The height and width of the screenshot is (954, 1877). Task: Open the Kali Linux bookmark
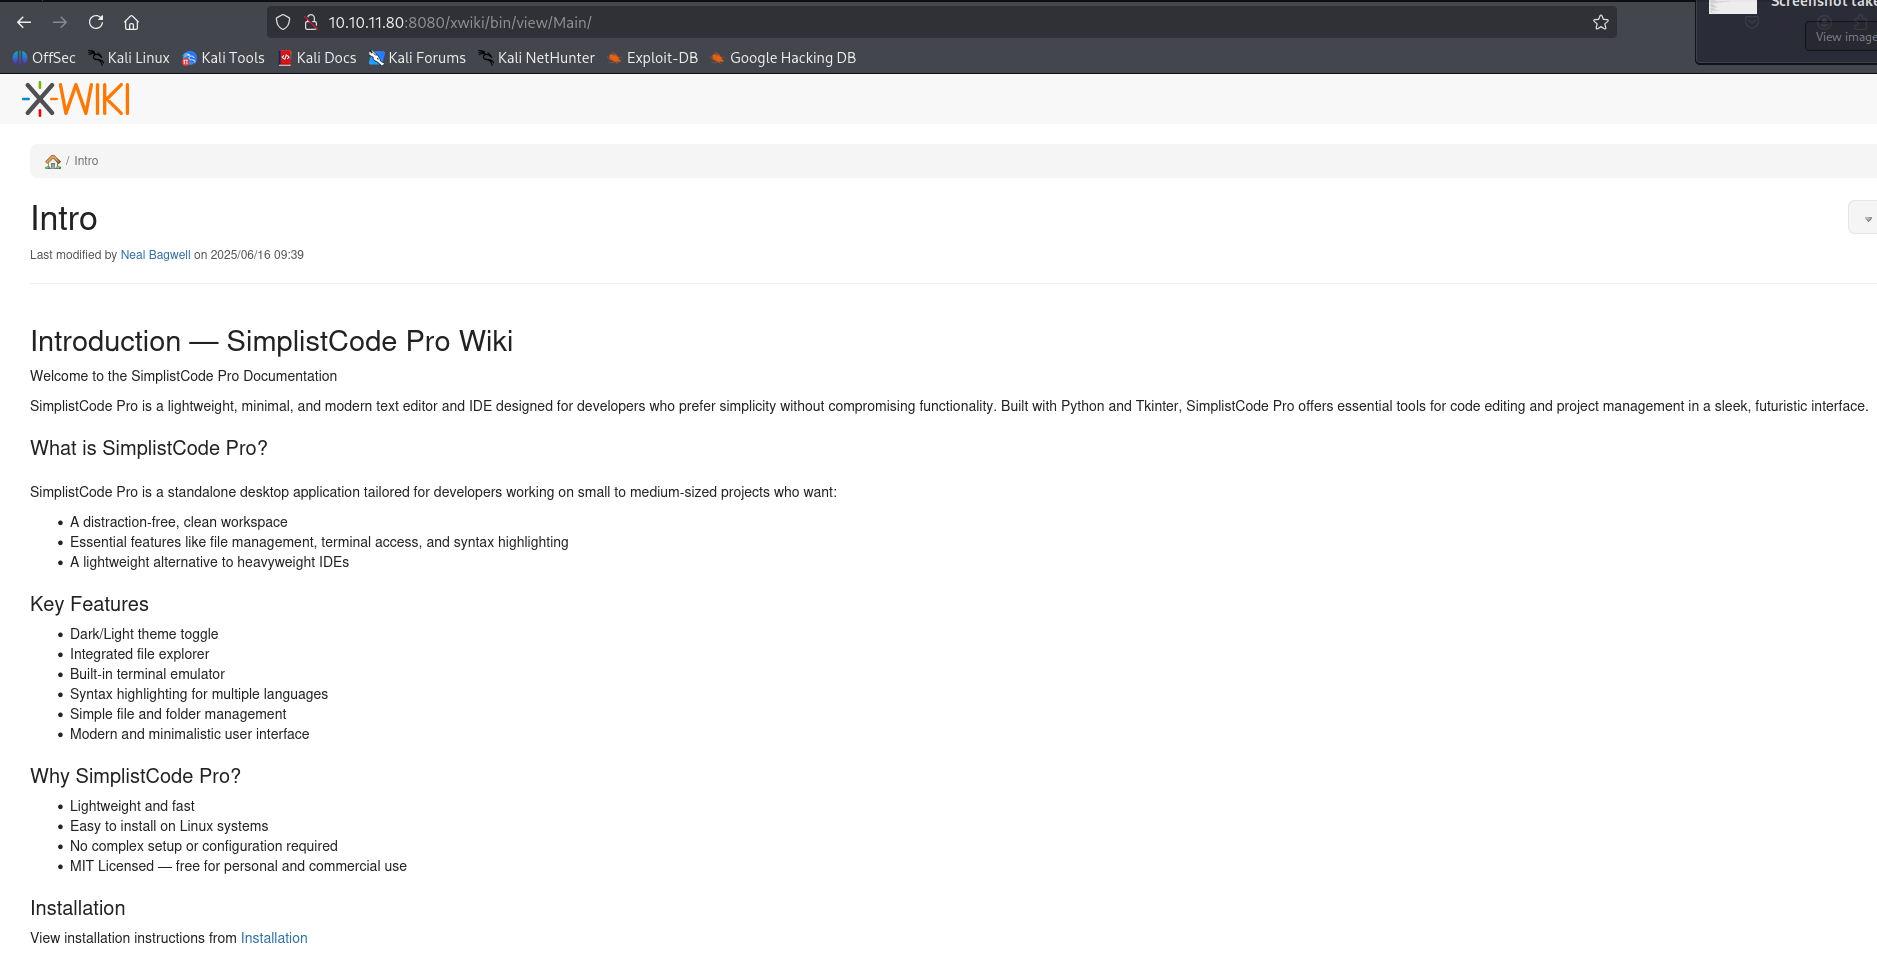click(129, 58)
